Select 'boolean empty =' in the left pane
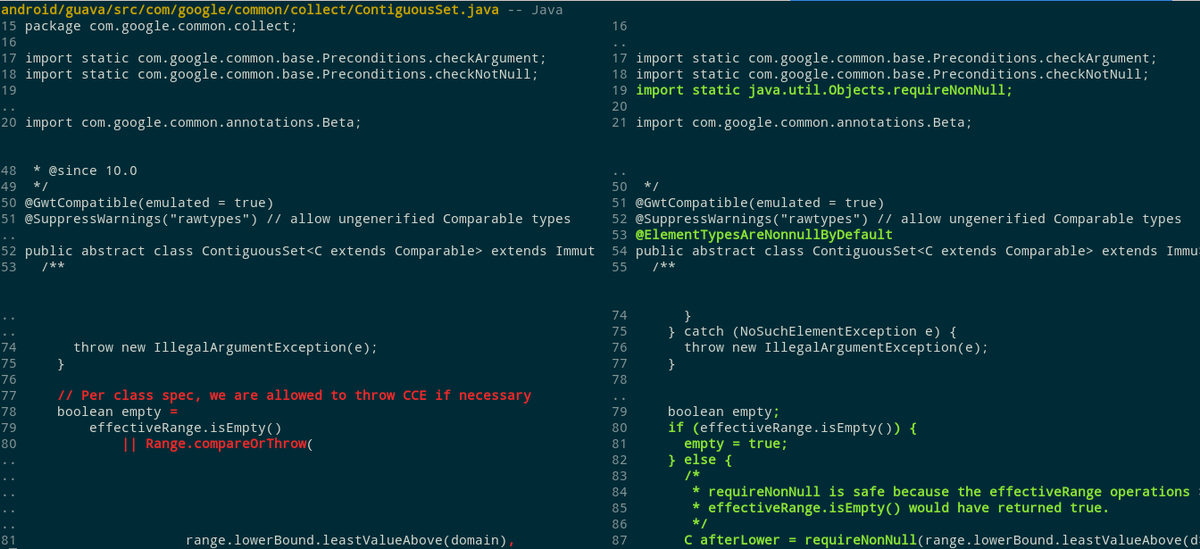The height and width of the screenshot is (549, 1200). point(116,411)
